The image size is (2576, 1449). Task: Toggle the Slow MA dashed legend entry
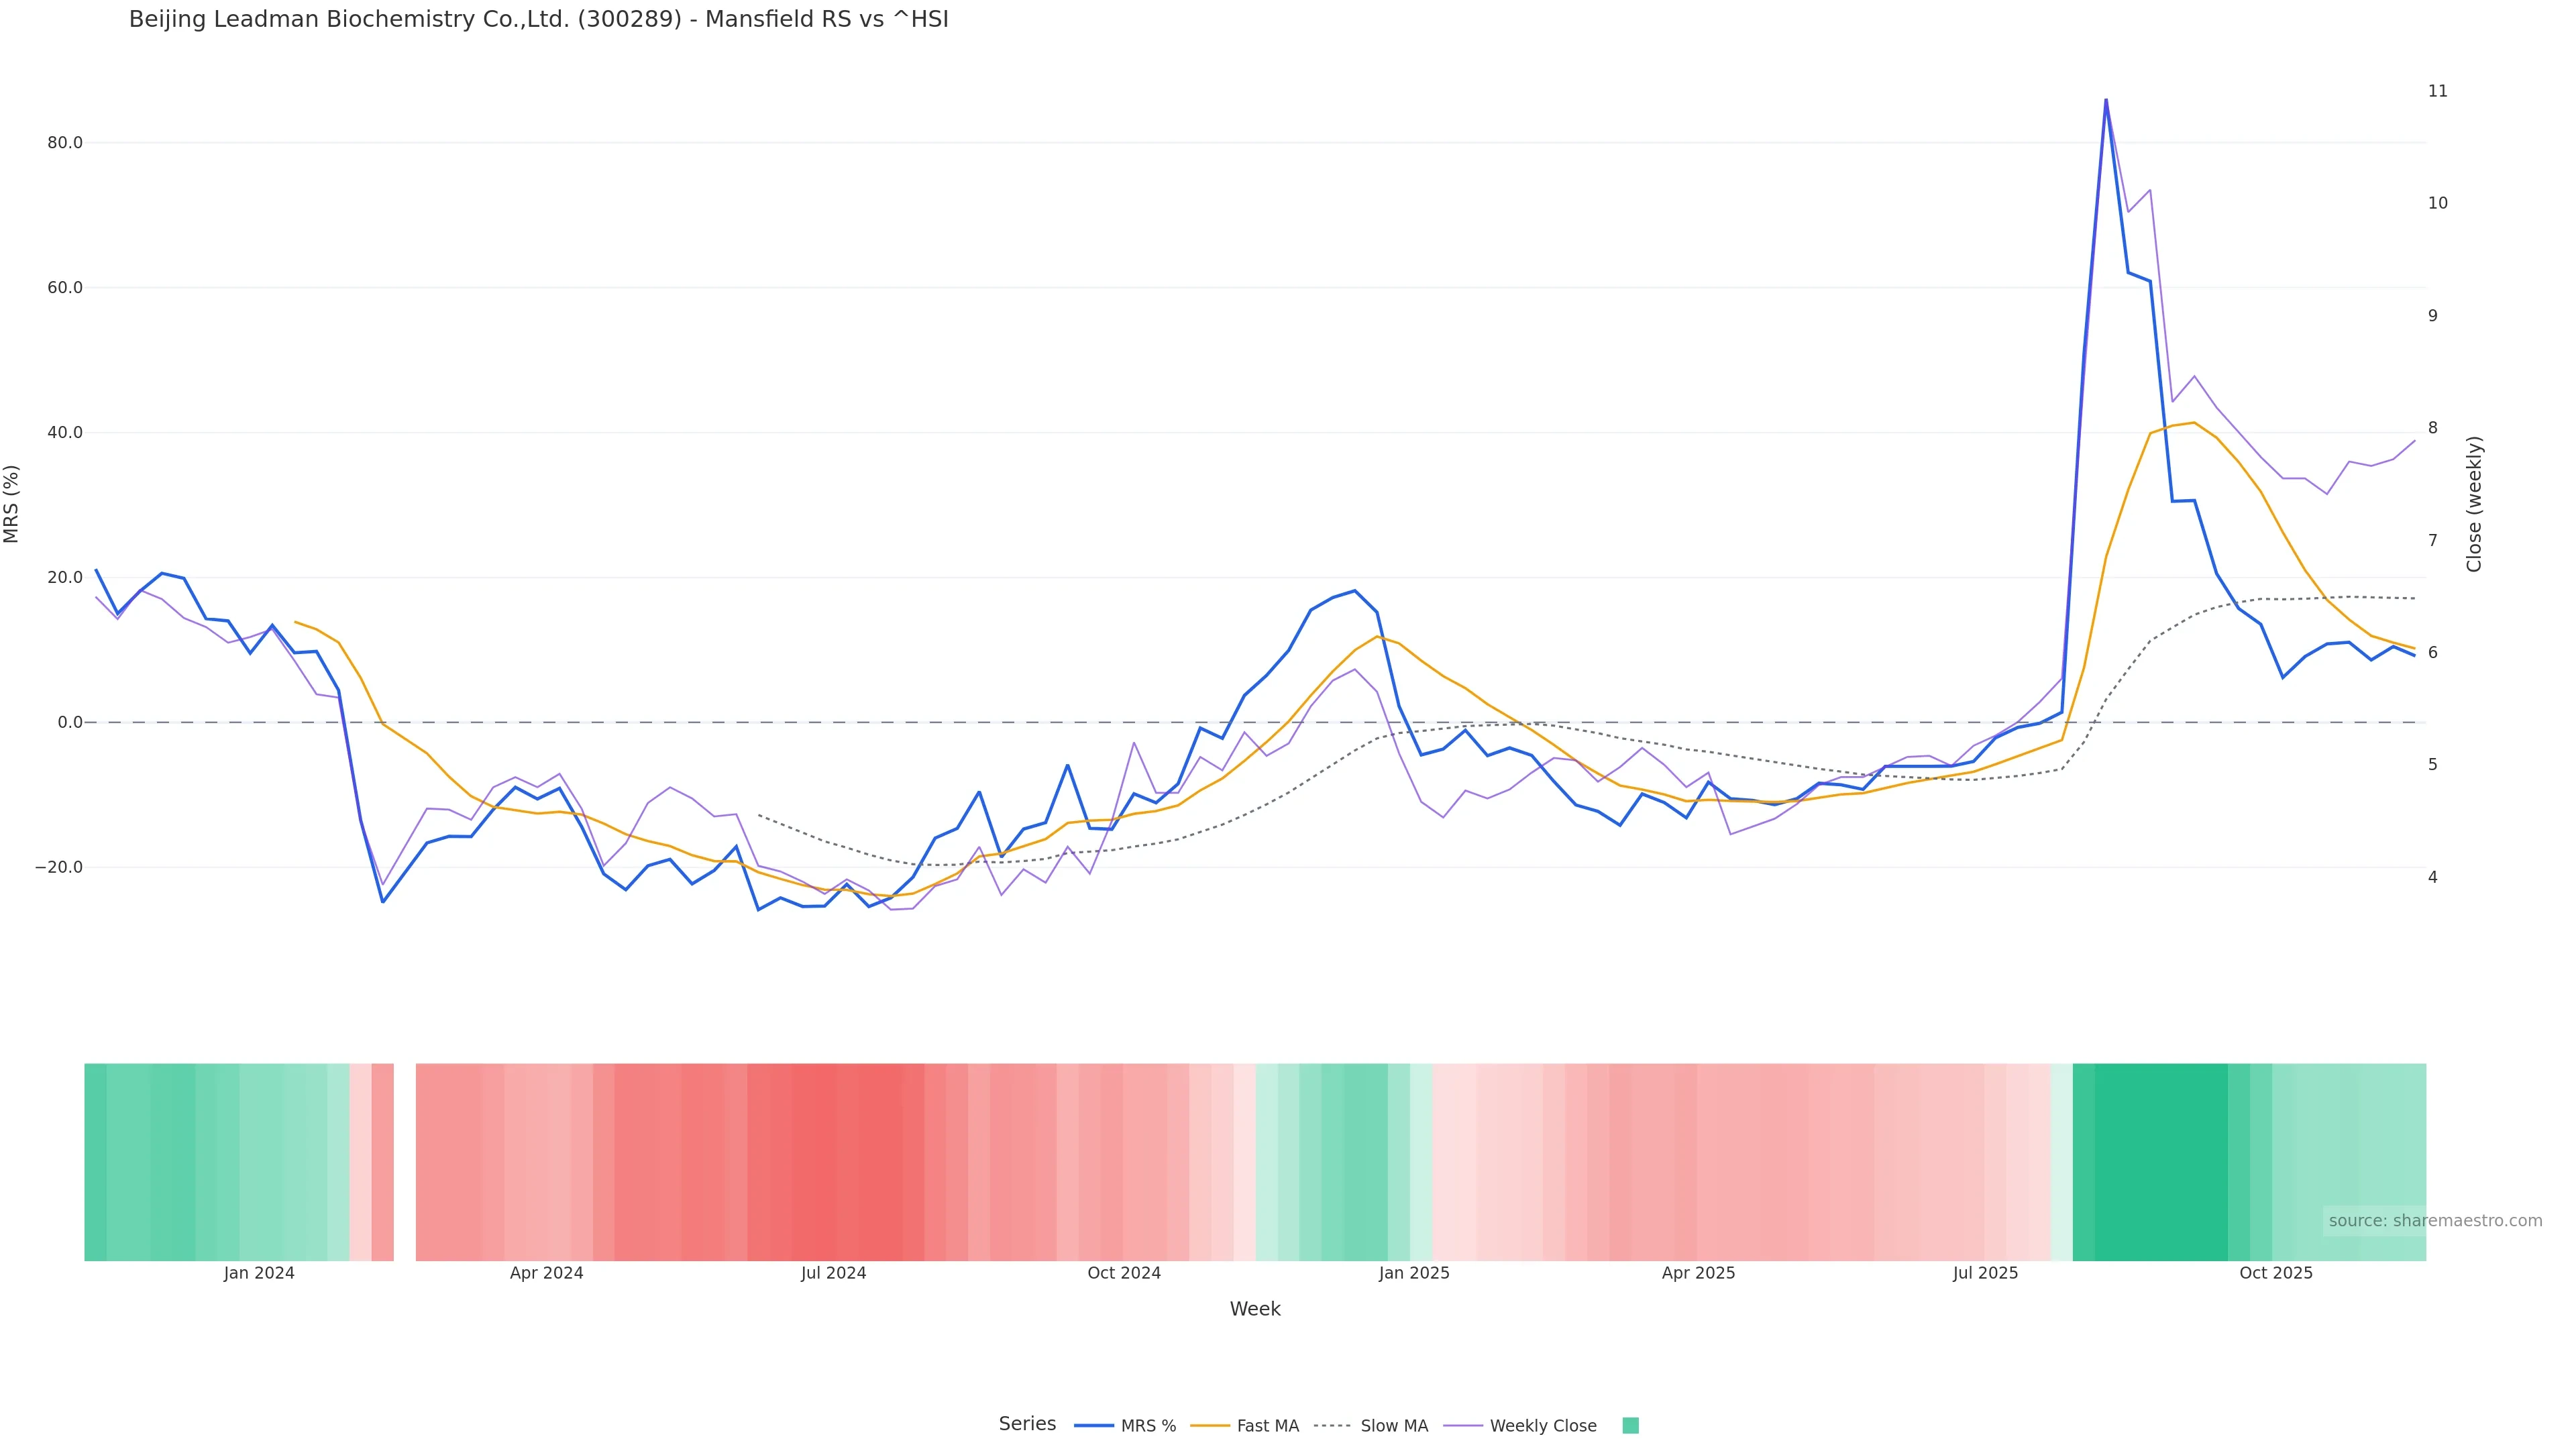pyautogui.click(x=1393, y=1426)
